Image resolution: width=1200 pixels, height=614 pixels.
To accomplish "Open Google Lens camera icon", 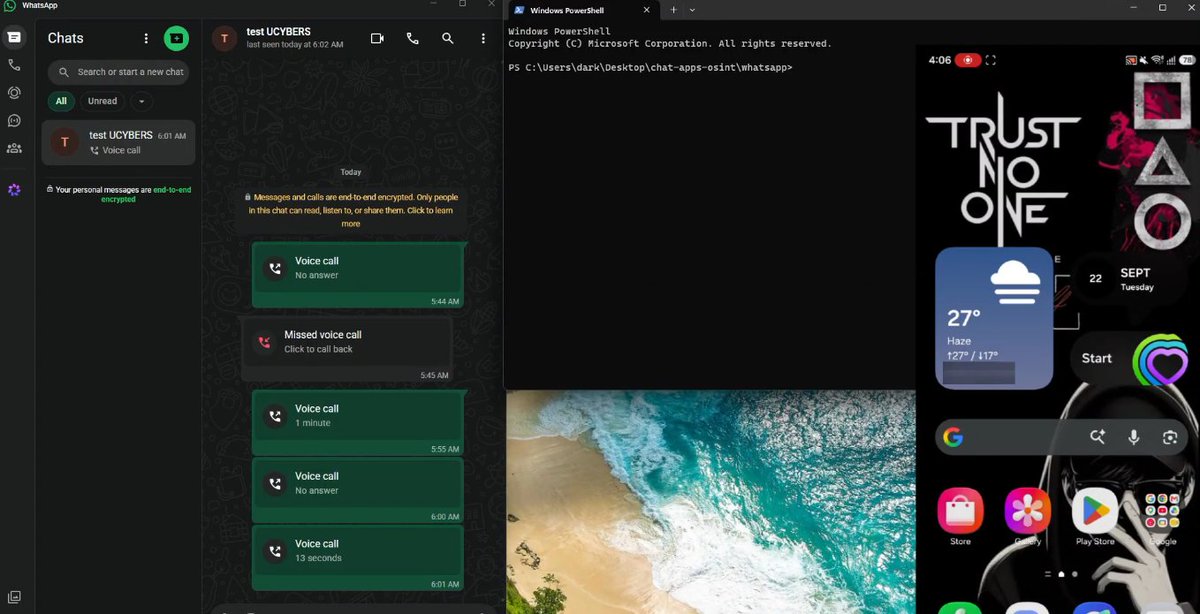I will pyautogui.click(x=1170, y=437).
